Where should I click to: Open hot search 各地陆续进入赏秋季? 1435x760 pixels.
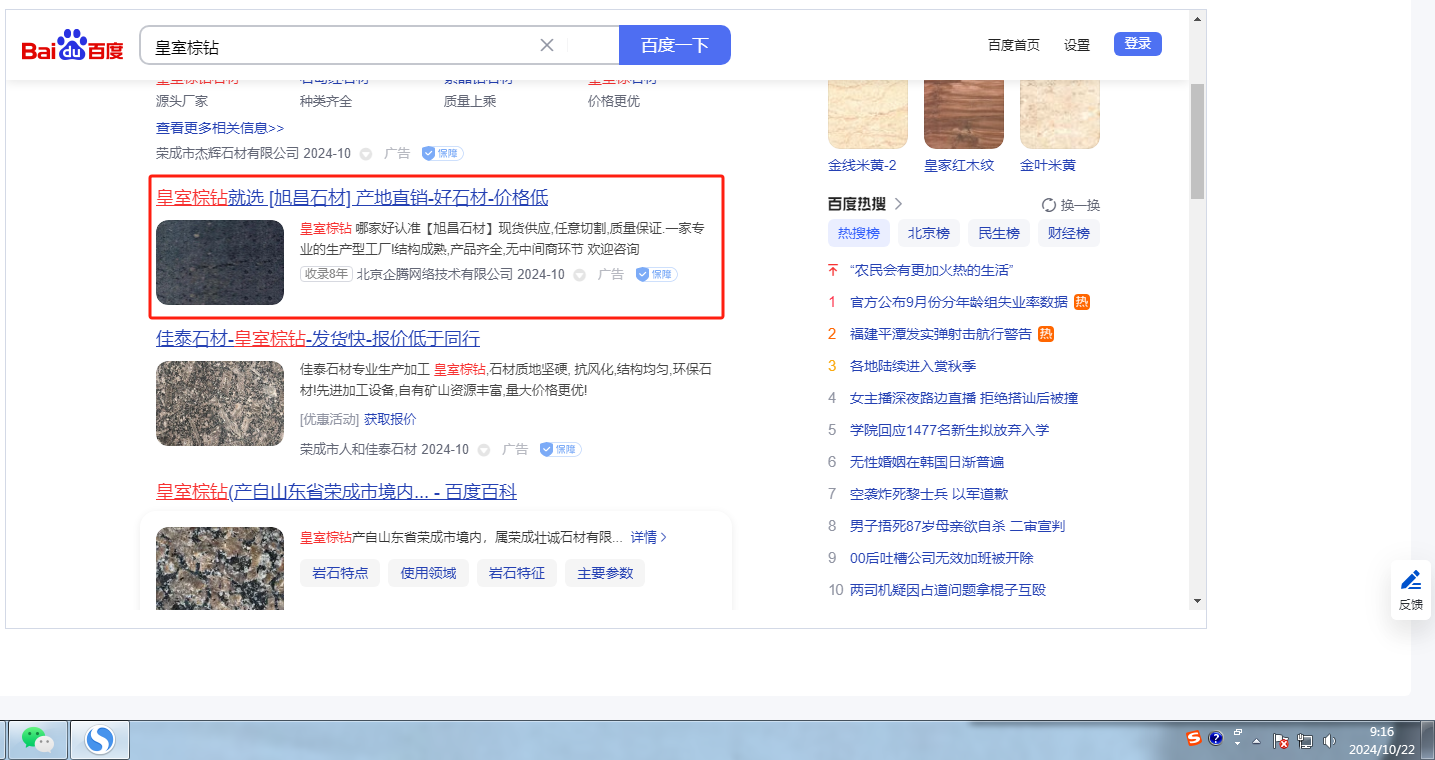tap(913, 366)
